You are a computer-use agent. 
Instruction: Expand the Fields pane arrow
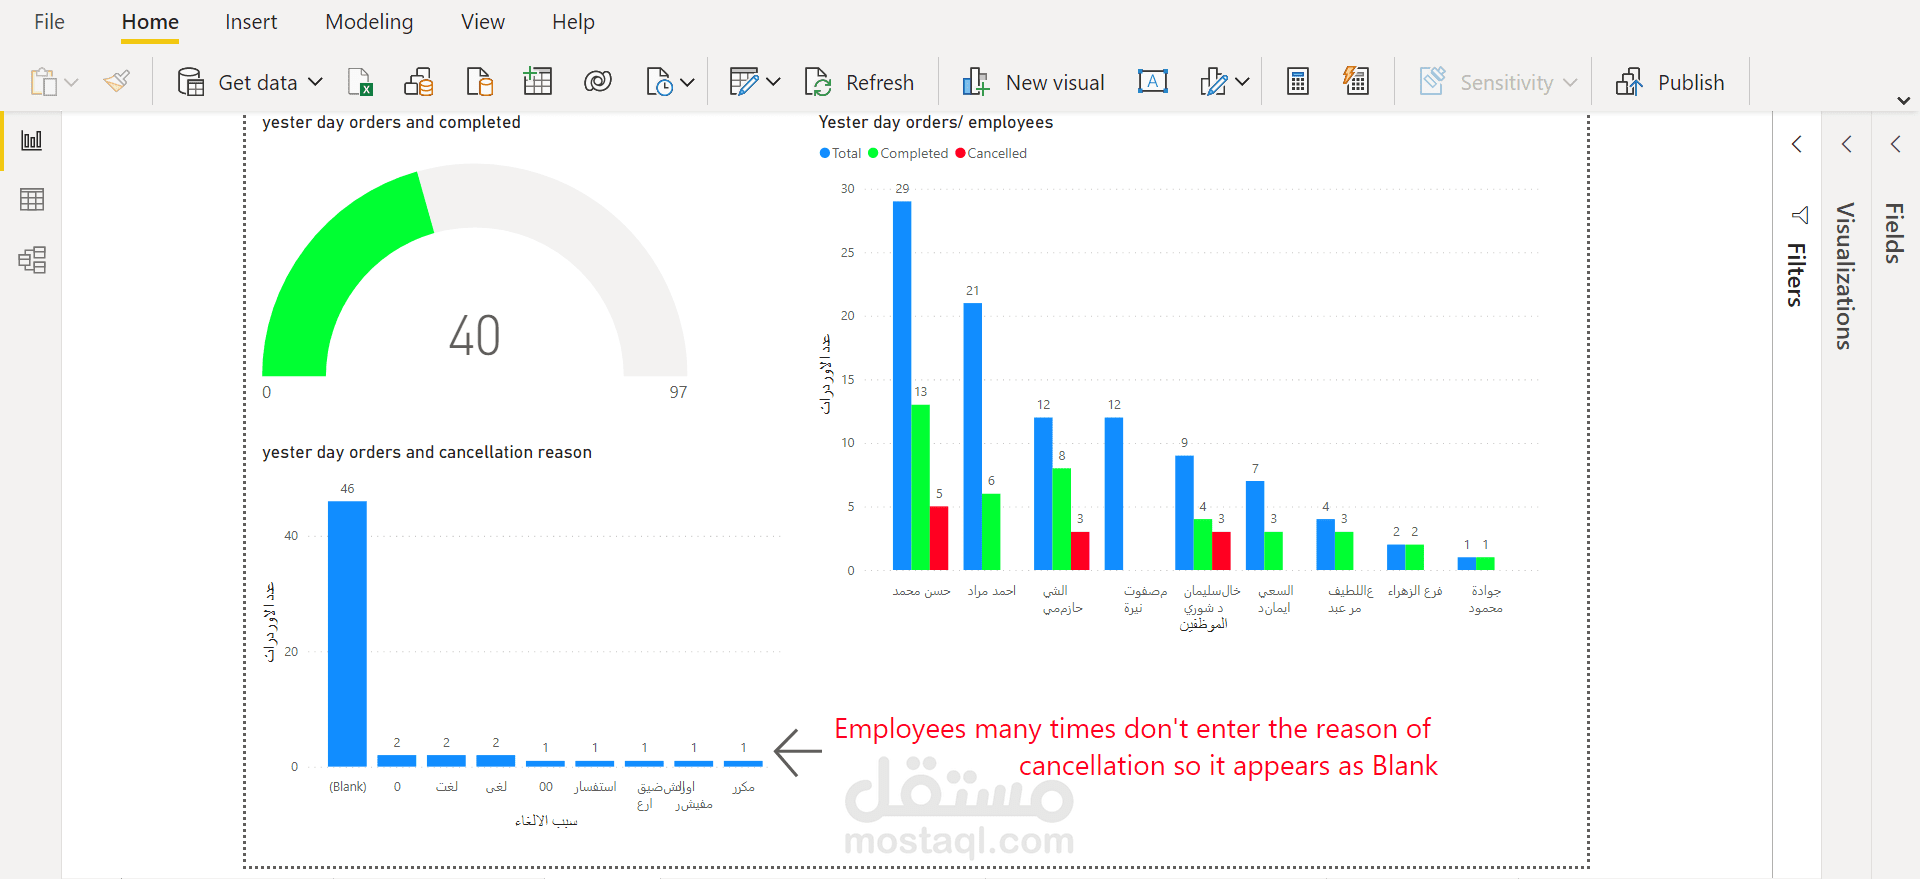click(x=1895, y=144)
